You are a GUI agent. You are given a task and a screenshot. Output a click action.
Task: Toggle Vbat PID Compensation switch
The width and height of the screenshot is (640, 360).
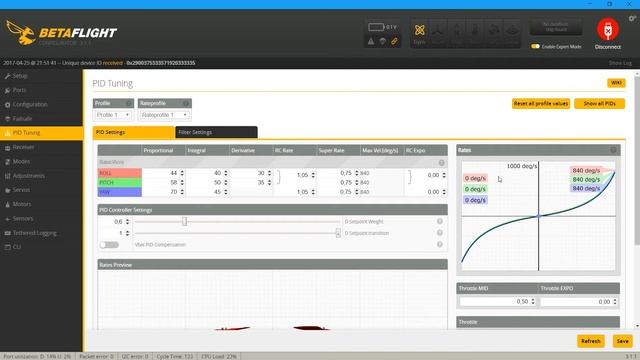109,244
